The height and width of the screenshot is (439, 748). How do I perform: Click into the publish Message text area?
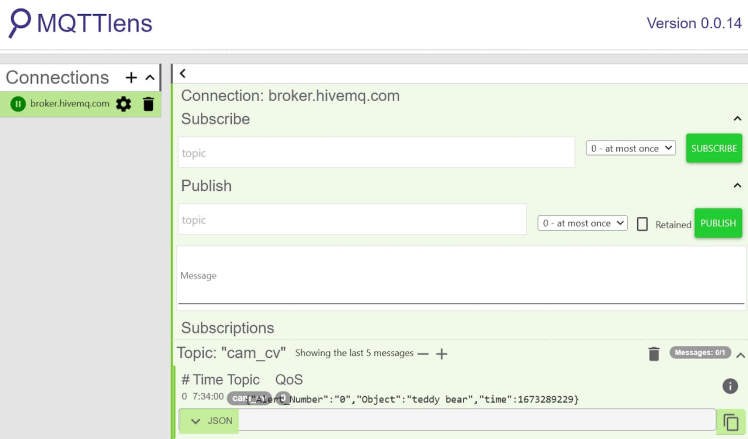tap(460, 275)
